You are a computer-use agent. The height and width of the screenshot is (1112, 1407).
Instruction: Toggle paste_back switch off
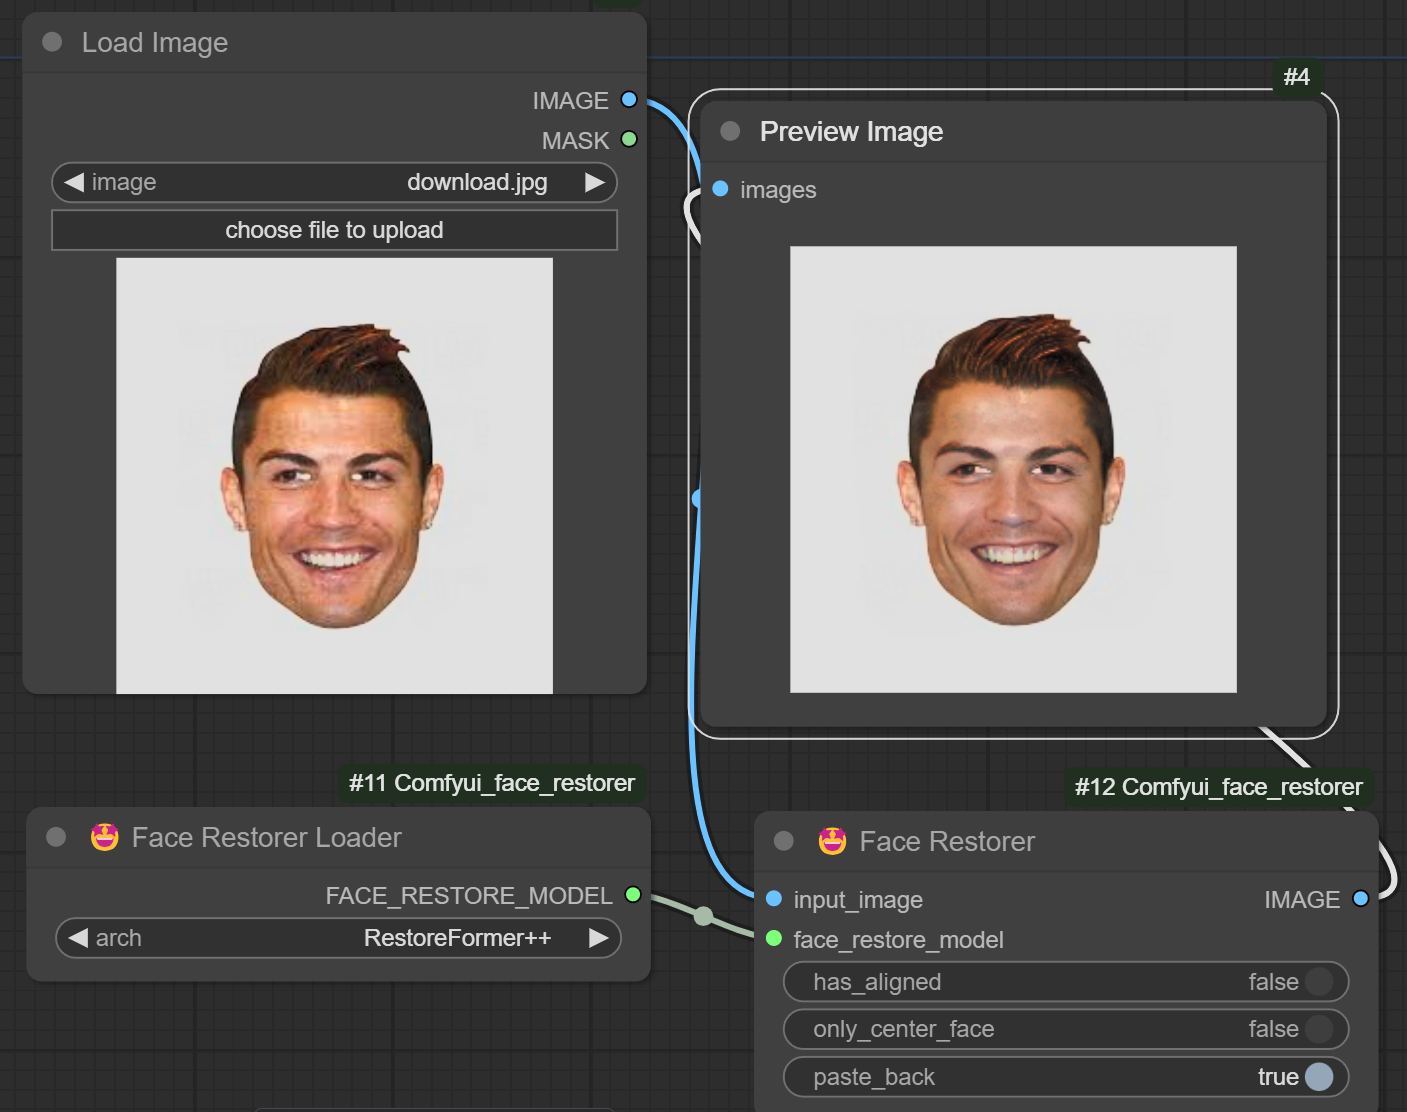tap(1066, 1077)
